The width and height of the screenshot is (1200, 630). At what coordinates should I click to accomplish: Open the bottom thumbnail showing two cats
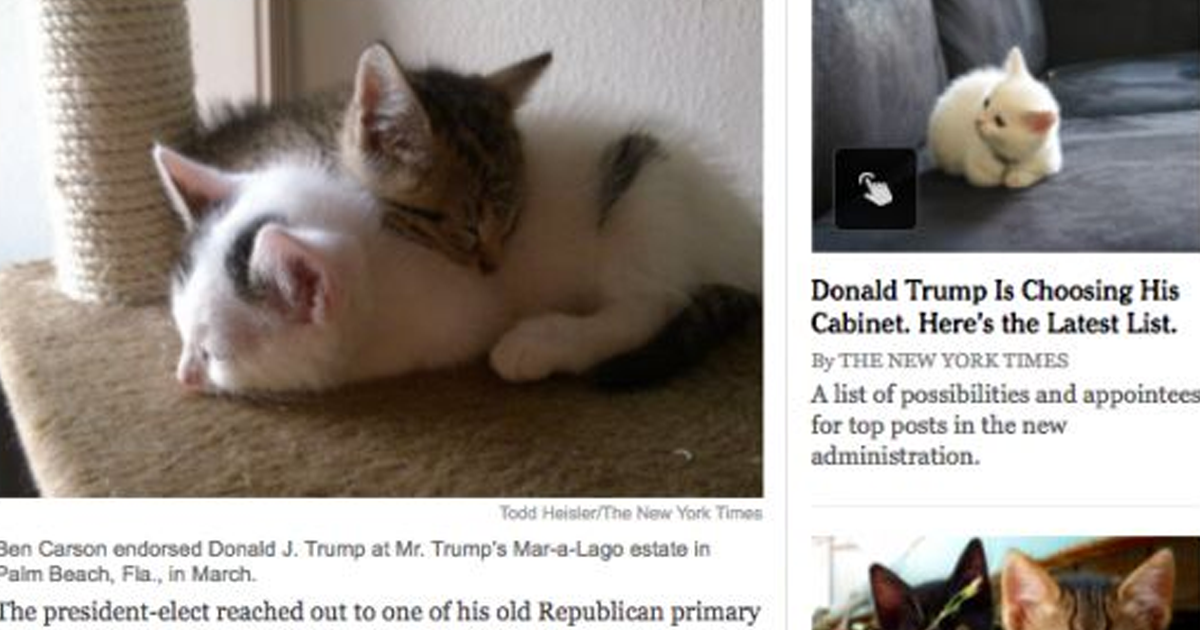1006,583
